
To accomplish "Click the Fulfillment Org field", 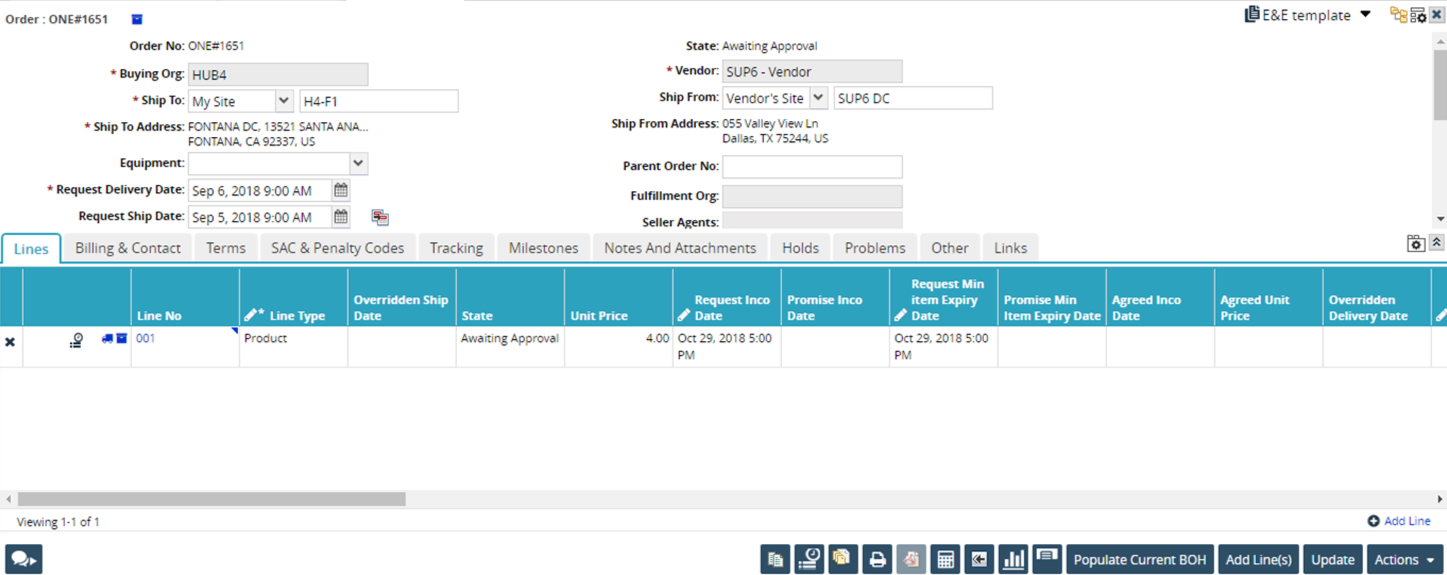I will [x=812, y=197].
